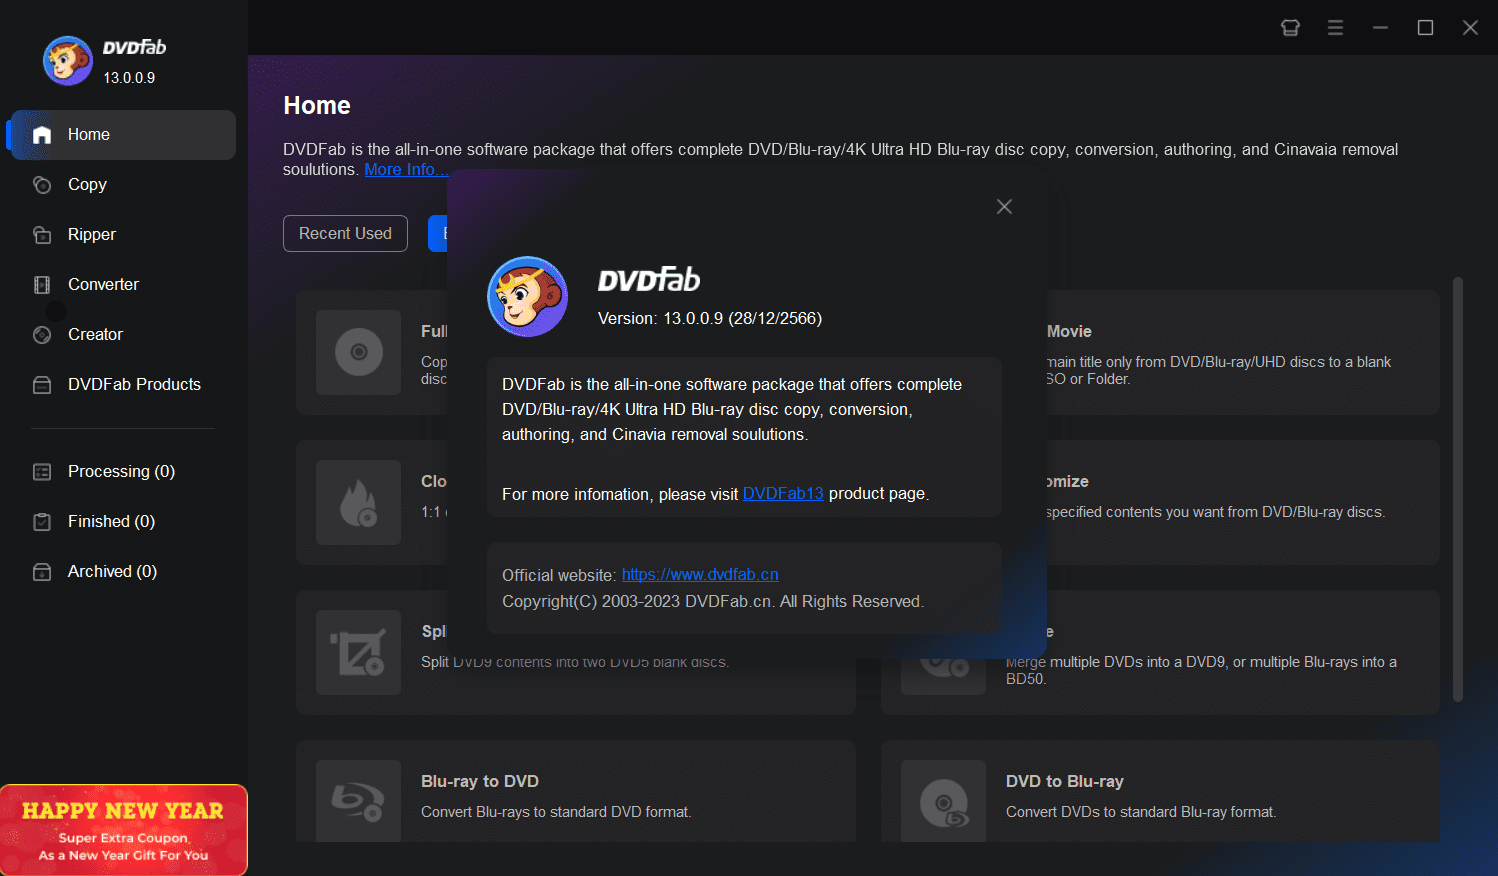Viewport: 1498px width, 876px height.
Task: Open the hamburger main menu
Action: click(1335, 28)
